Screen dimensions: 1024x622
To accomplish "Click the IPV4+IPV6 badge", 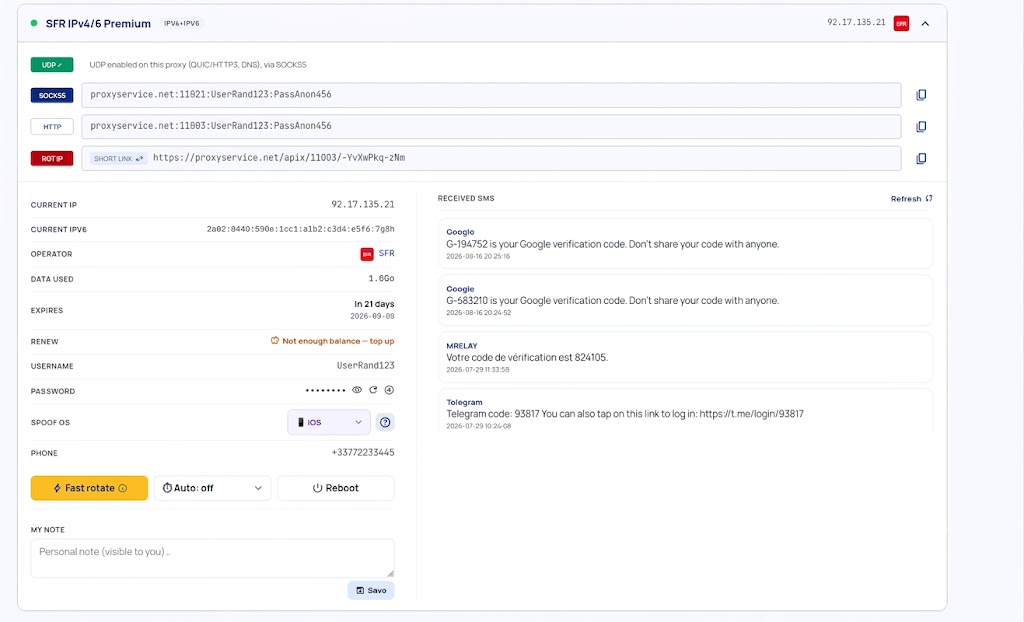I will tap(182, 24).
